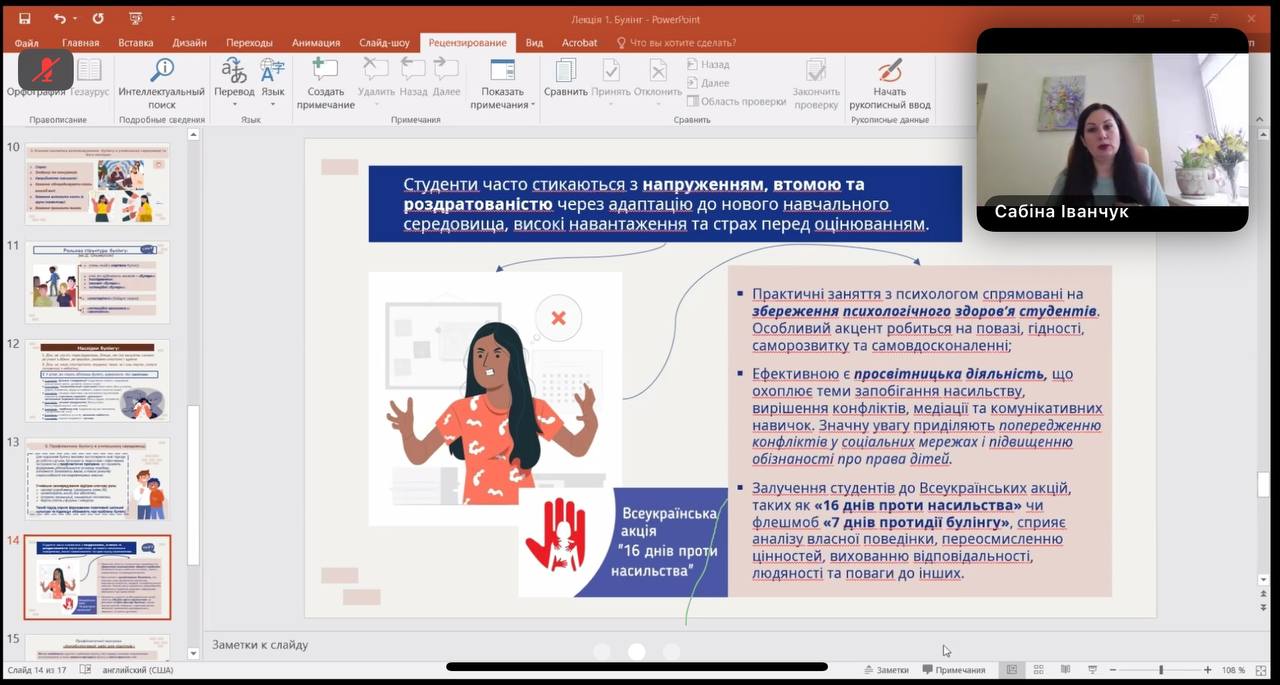Click the zoom slider handle
Image resolution: width=1280 pixels, height=685 pixels.
pos(1160,670)
